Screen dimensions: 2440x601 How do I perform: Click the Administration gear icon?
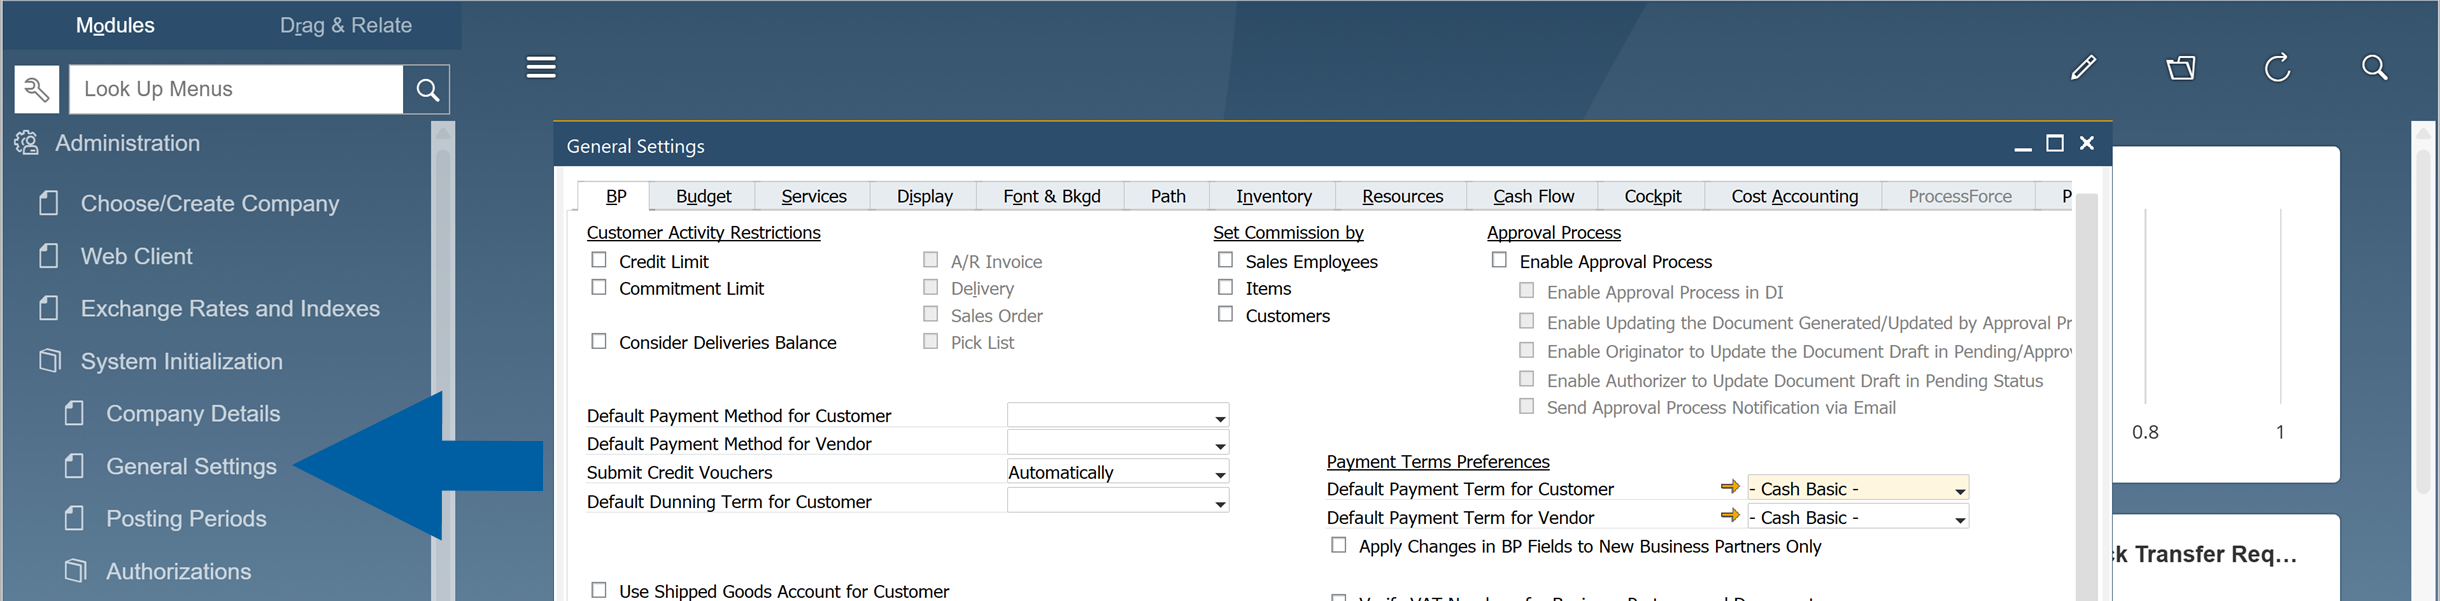(x=27, y=143)
